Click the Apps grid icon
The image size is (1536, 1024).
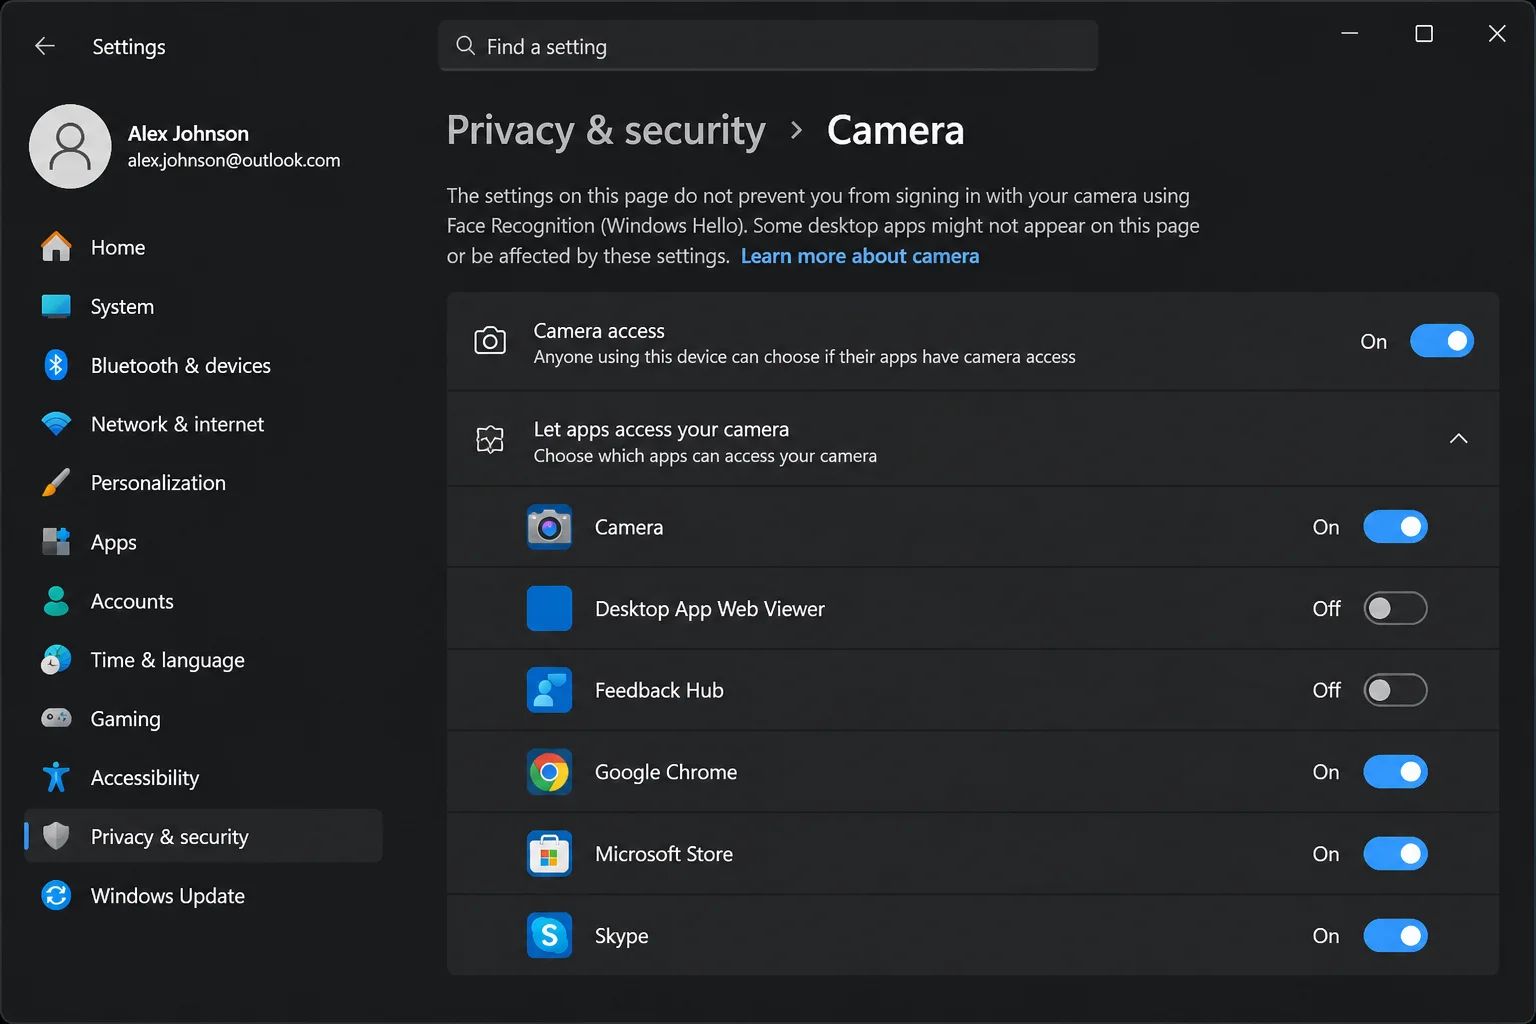coord(56,542)
